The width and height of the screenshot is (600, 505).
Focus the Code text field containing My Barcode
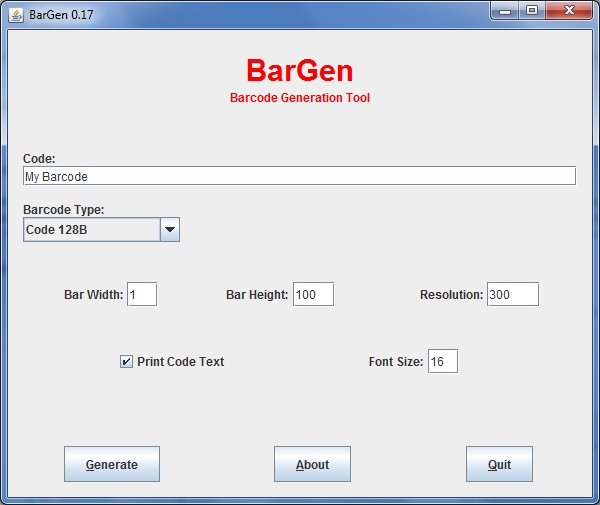[x=299, y=176]
